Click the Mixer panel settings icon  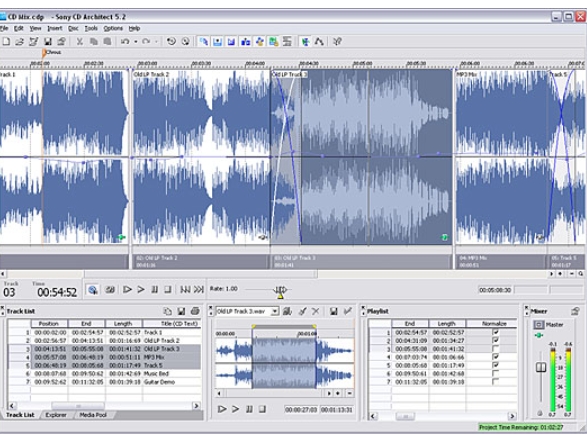pyautogui.click(x=575, y=311)
